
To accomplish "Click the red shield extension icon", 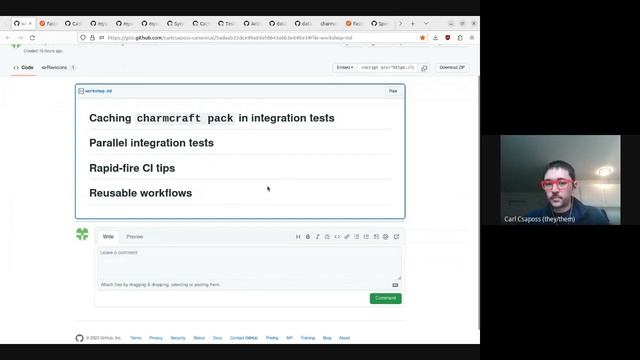I will pyautogui.click(x=448, y=38).
